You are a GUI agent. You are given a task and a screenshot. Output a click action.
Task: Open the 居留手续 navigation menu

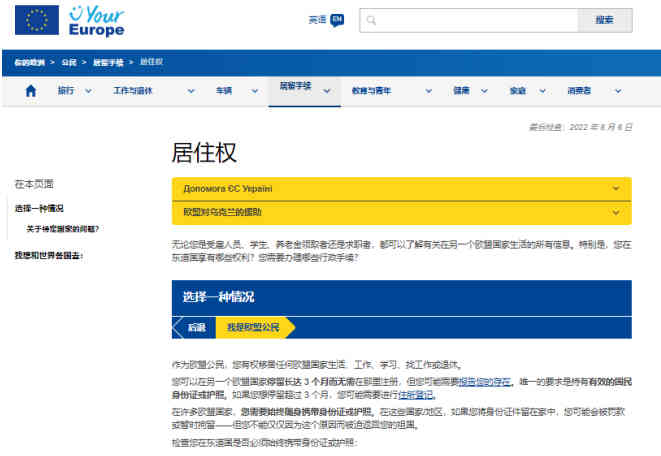click(297, 88)
